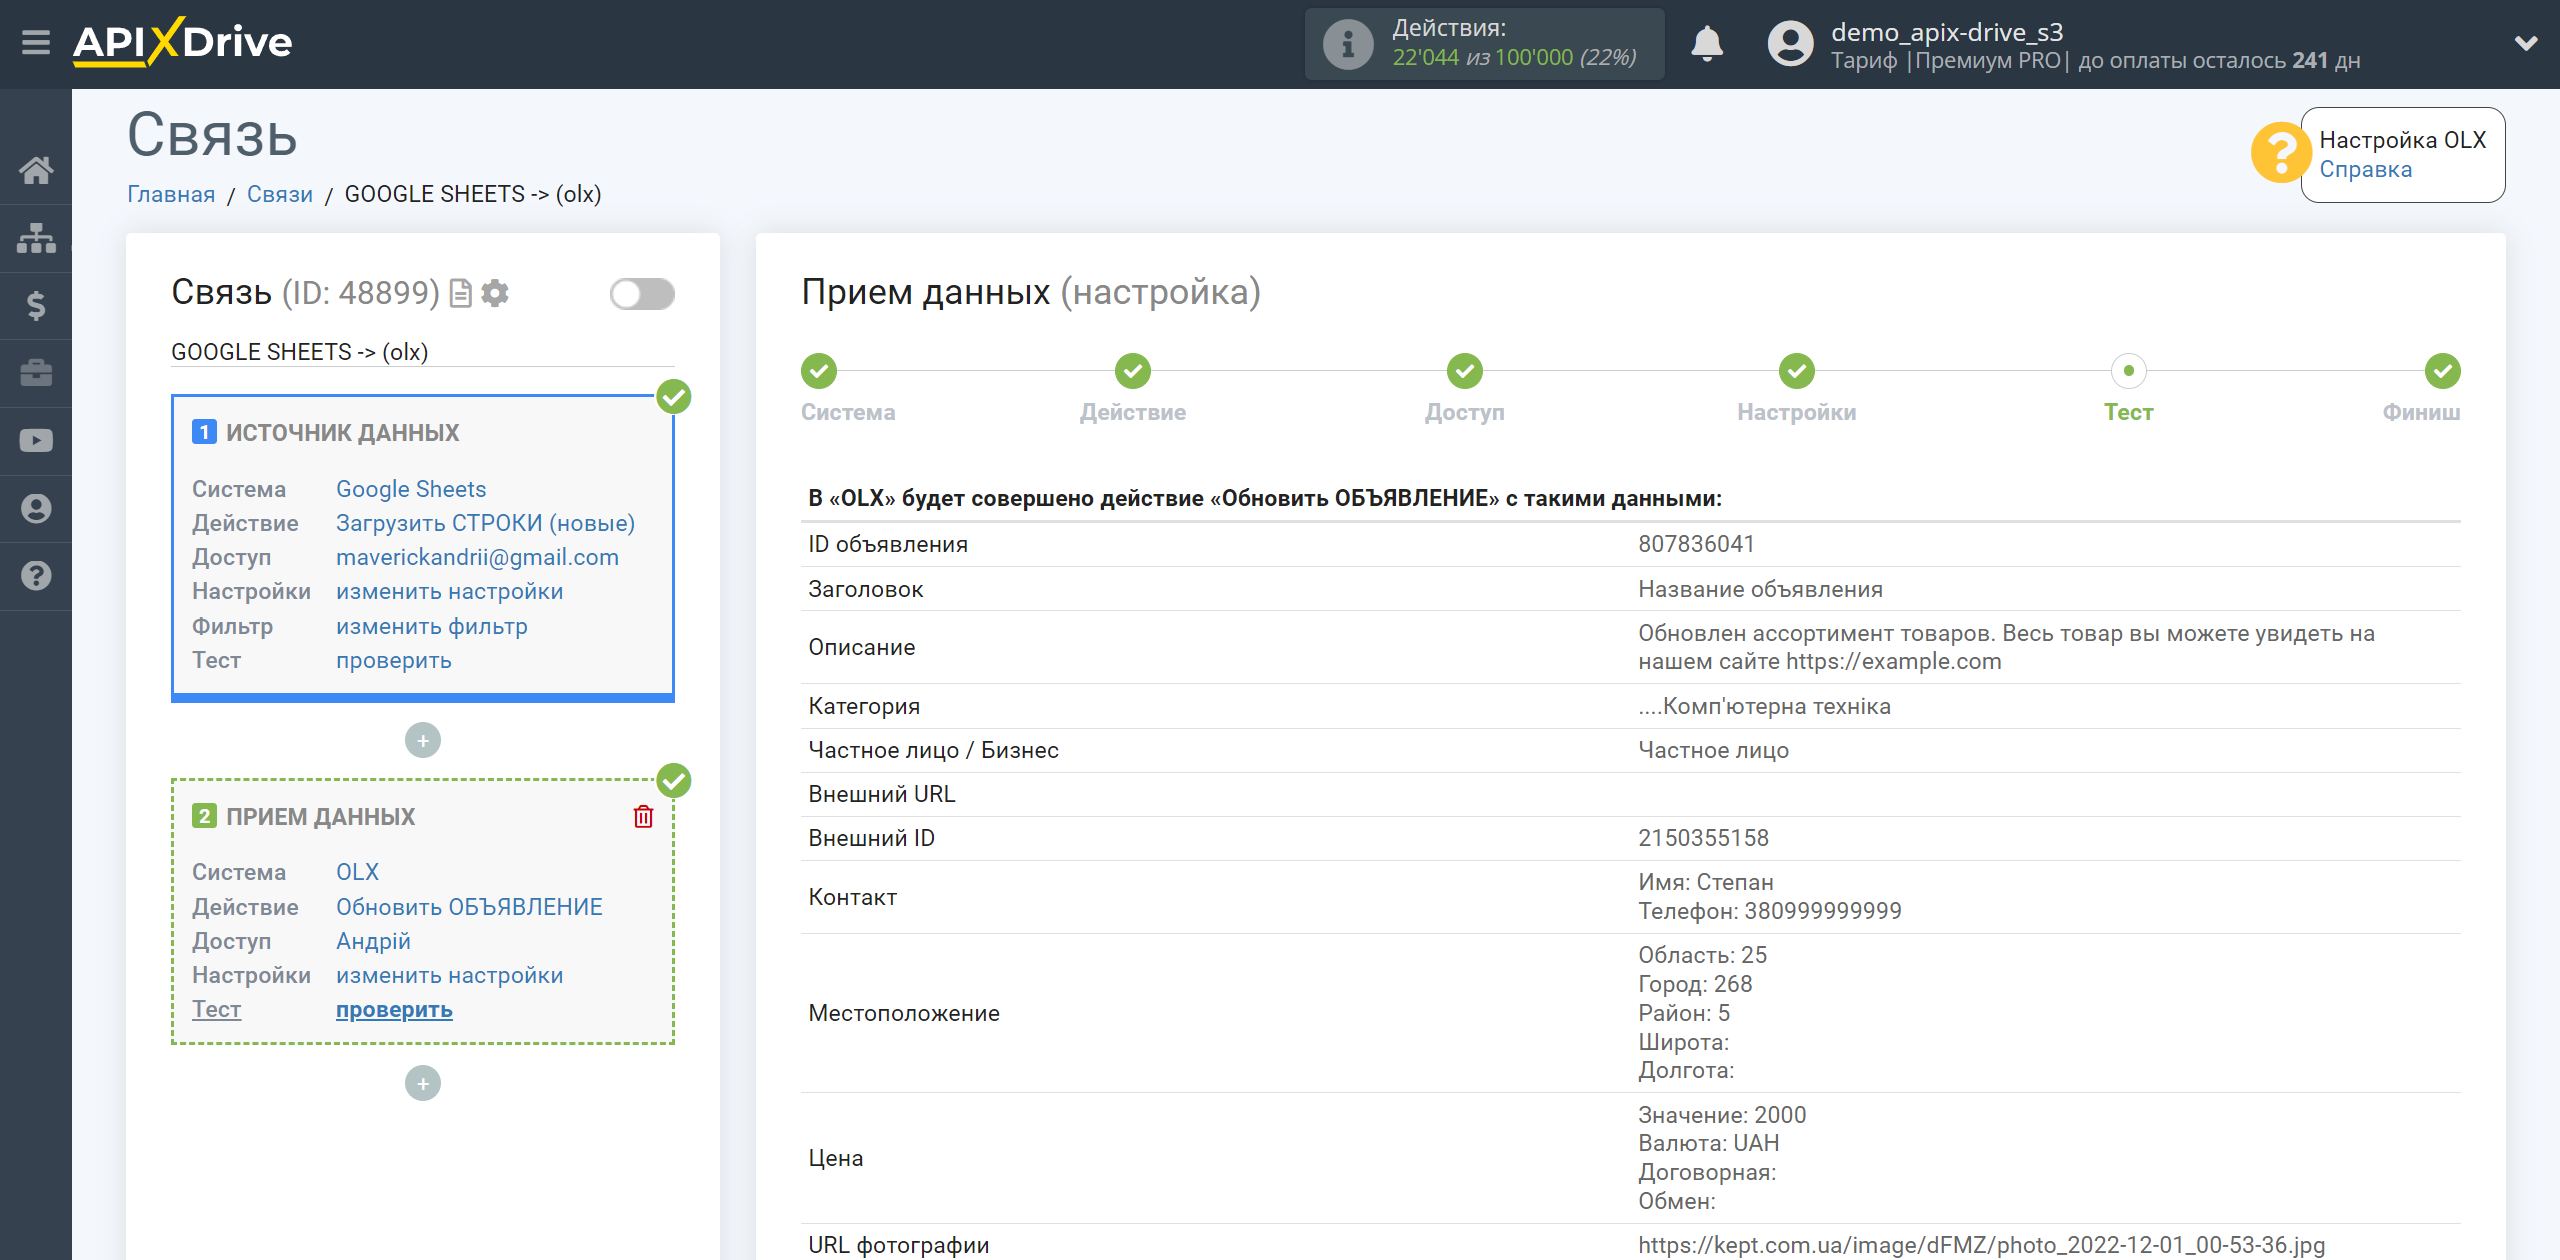Click destination изменить настройки link
Image resolution: width=2560 pixels, height=1260 pixels.
449,975
